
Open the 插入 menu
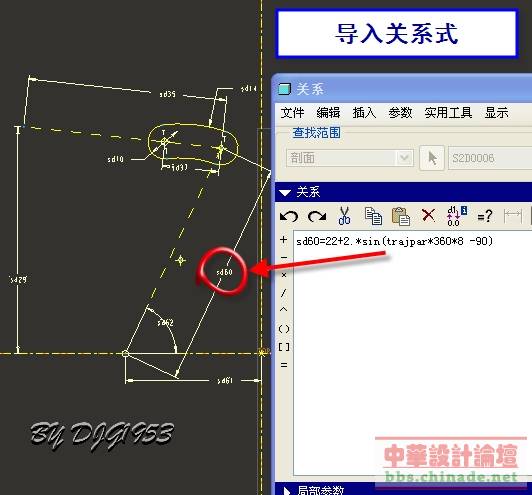pos(364,113)
